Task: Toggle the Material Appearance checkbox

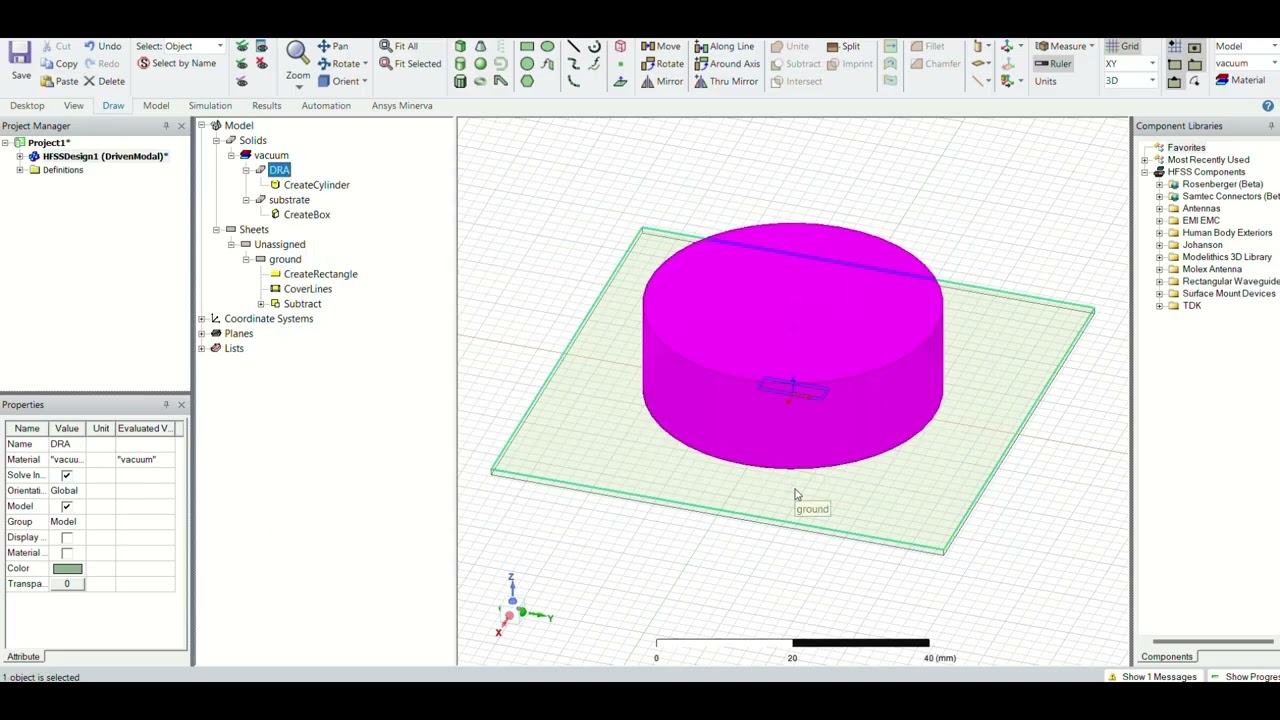Action: pyautogui.click(x=67, y=553)
